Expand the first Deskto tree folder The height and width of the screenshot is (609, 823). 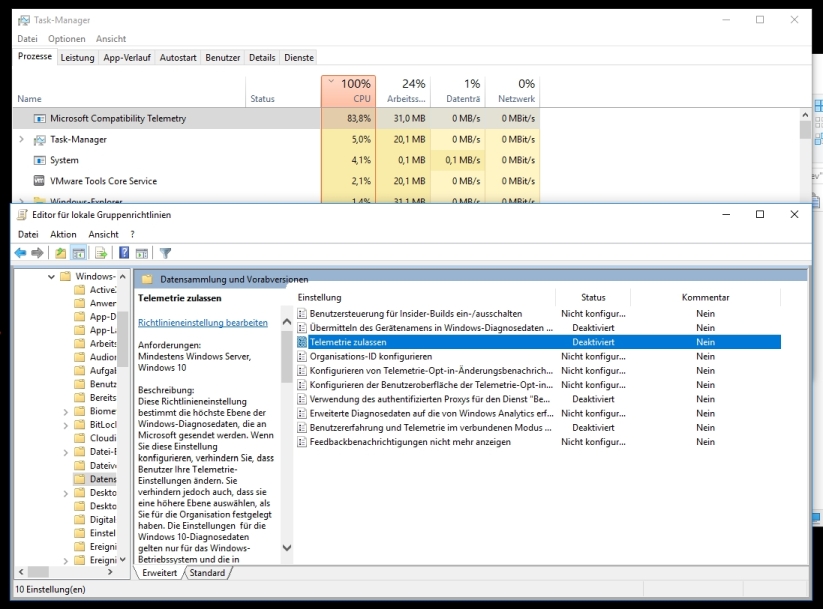[x=66, y=493]
